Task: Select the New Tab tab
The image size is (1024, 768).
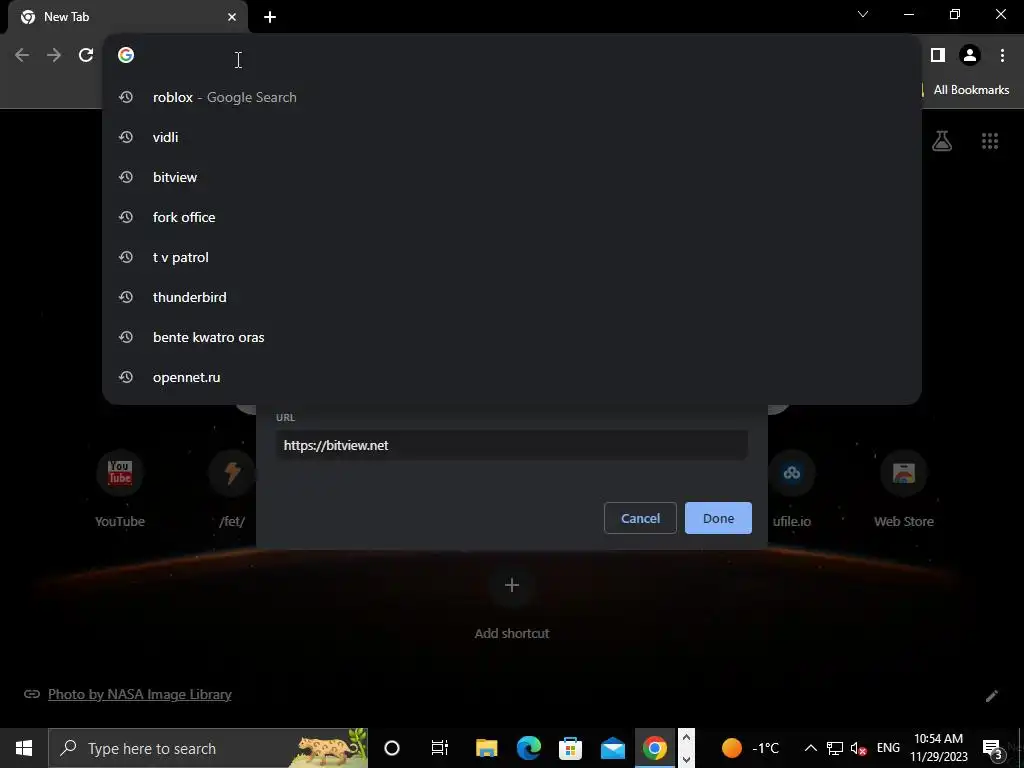Action: point(128,17)
